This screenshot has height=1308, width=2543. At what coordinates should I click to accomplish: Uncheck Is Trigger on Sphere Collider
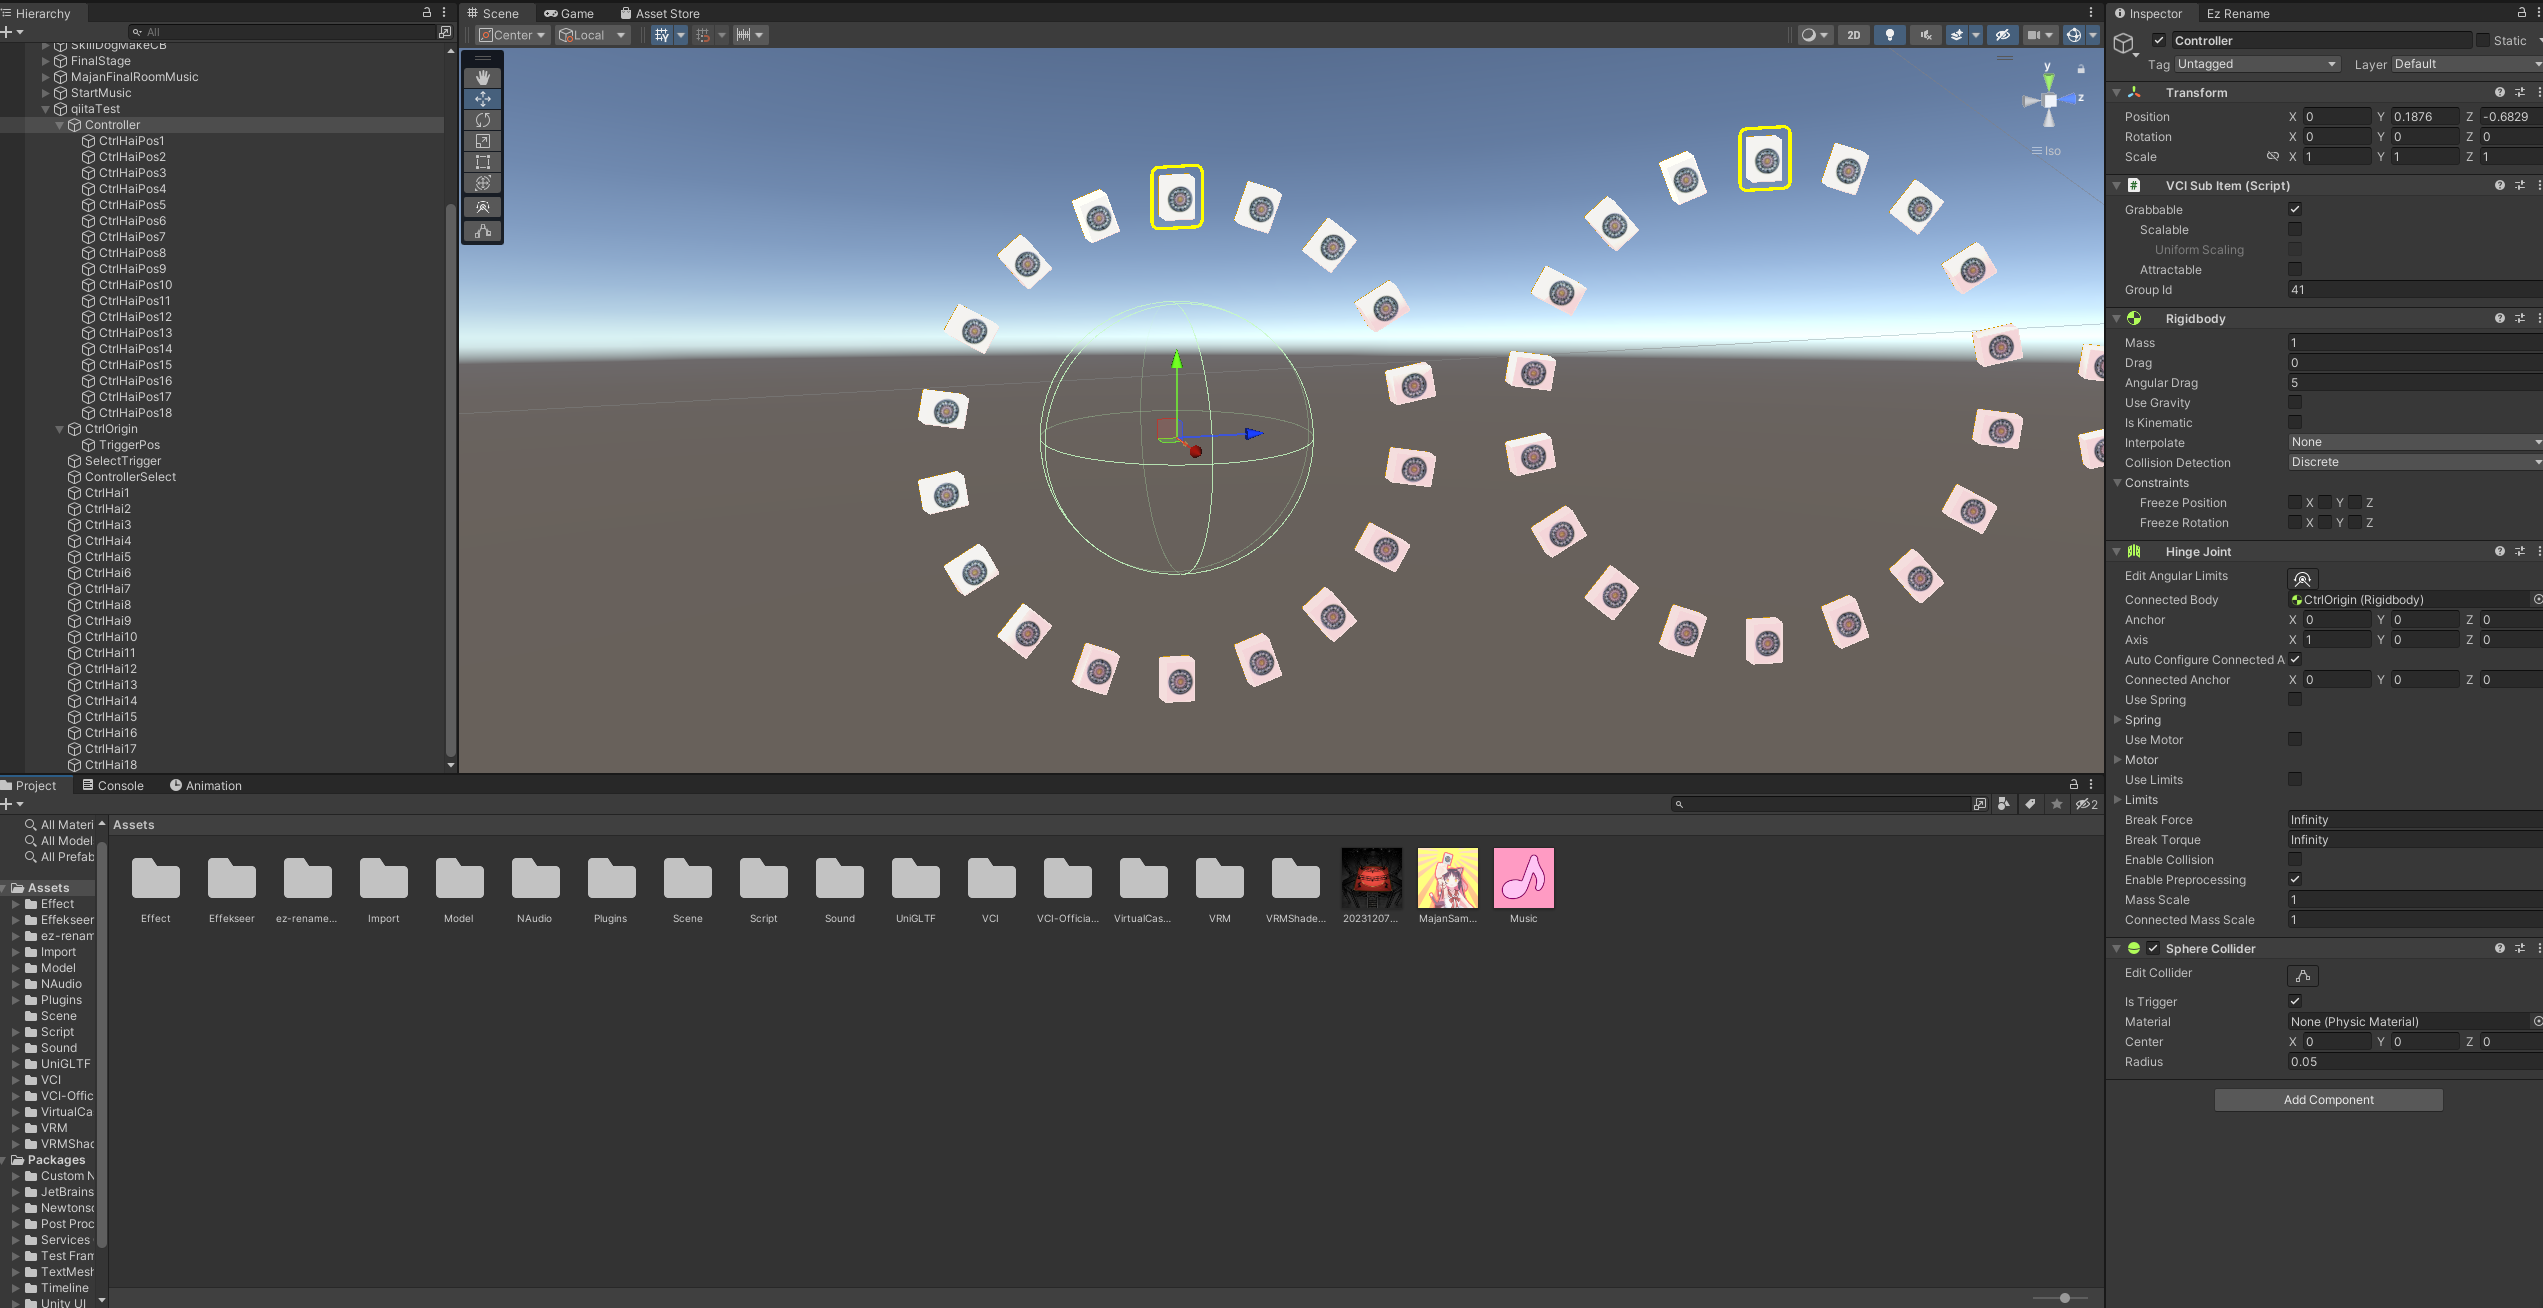coord(2295,1001)
